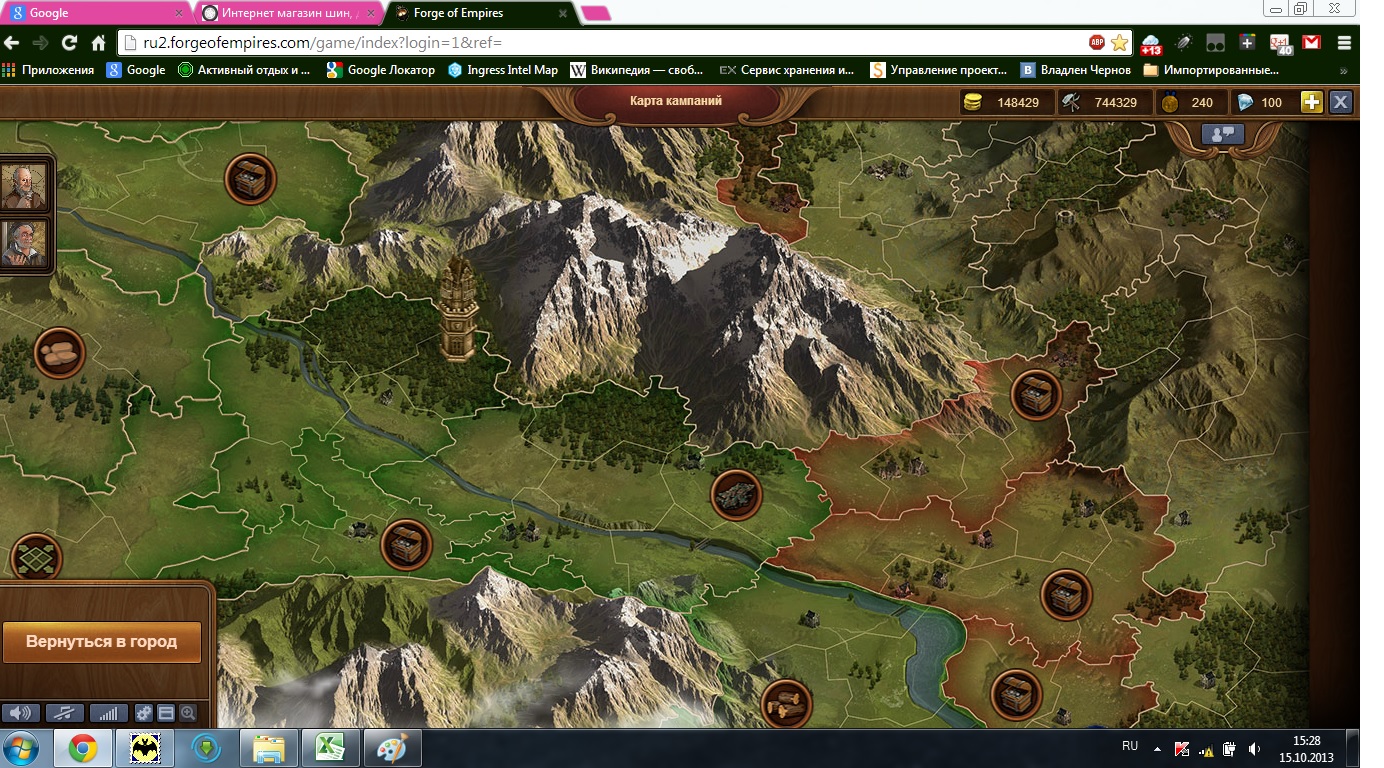Select the lumber logs goods icon
The width and height of the screenshot is (1384, 768).
[x=787, y=703]
